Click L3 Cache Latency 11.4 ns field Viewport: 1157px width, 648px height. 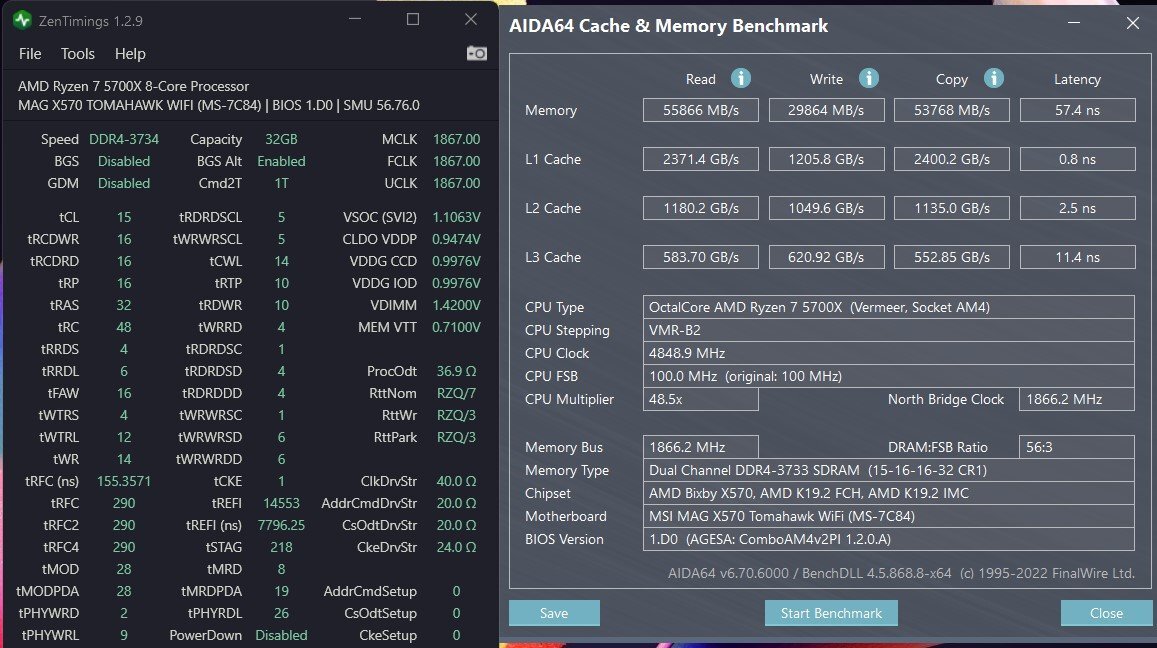point(1077,257)
